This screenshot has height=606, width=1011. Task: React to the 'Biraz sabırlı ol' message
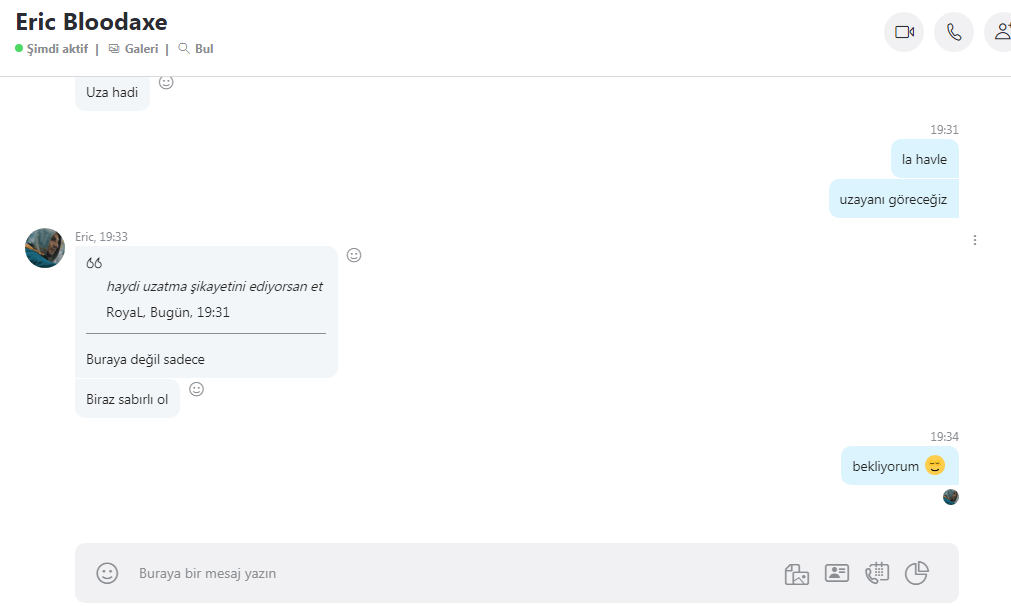coord(197,389)
